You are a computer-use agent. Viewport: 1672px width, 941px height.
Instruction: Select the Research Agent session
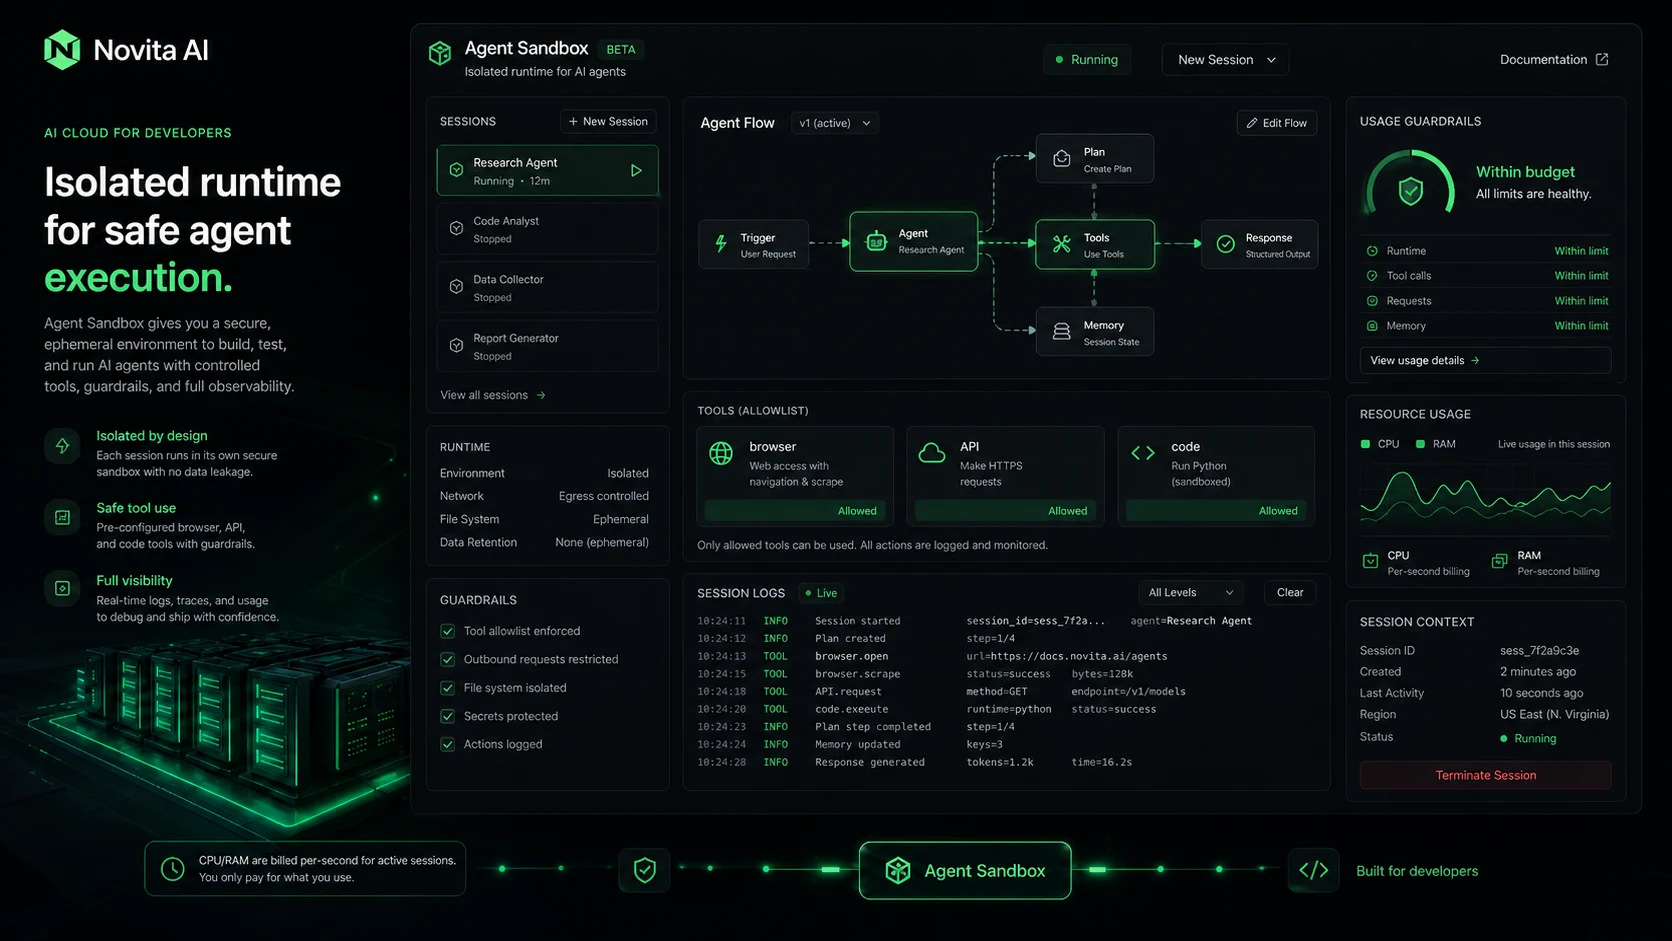coord(547,171)
